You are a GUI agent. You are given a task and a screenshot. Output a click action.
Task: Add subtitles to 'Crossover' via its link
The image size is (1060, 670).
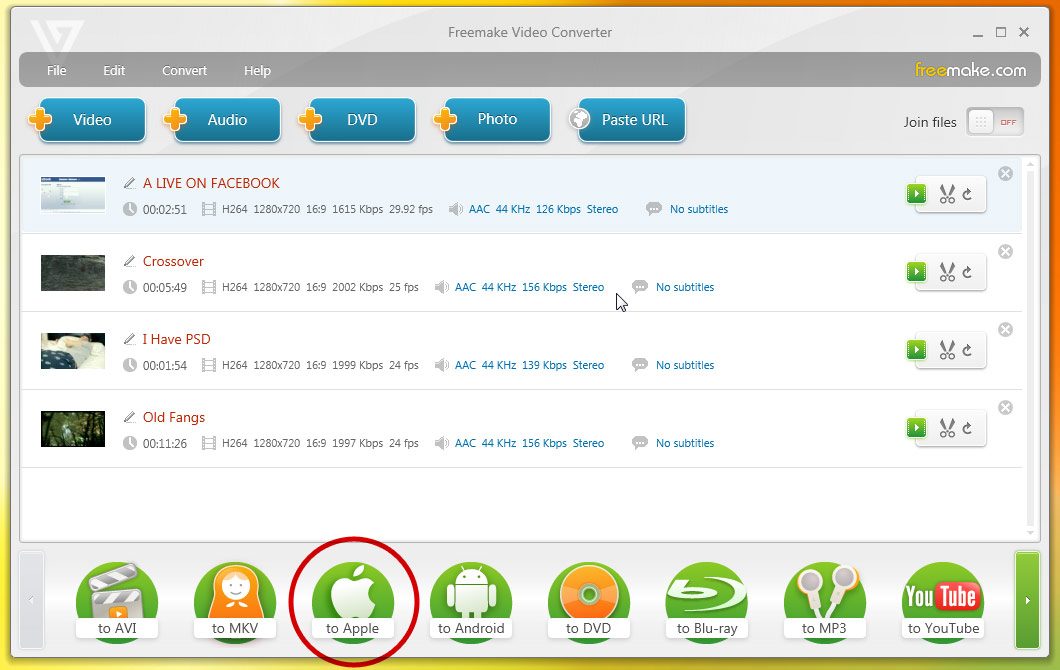(x=685, y=287)
